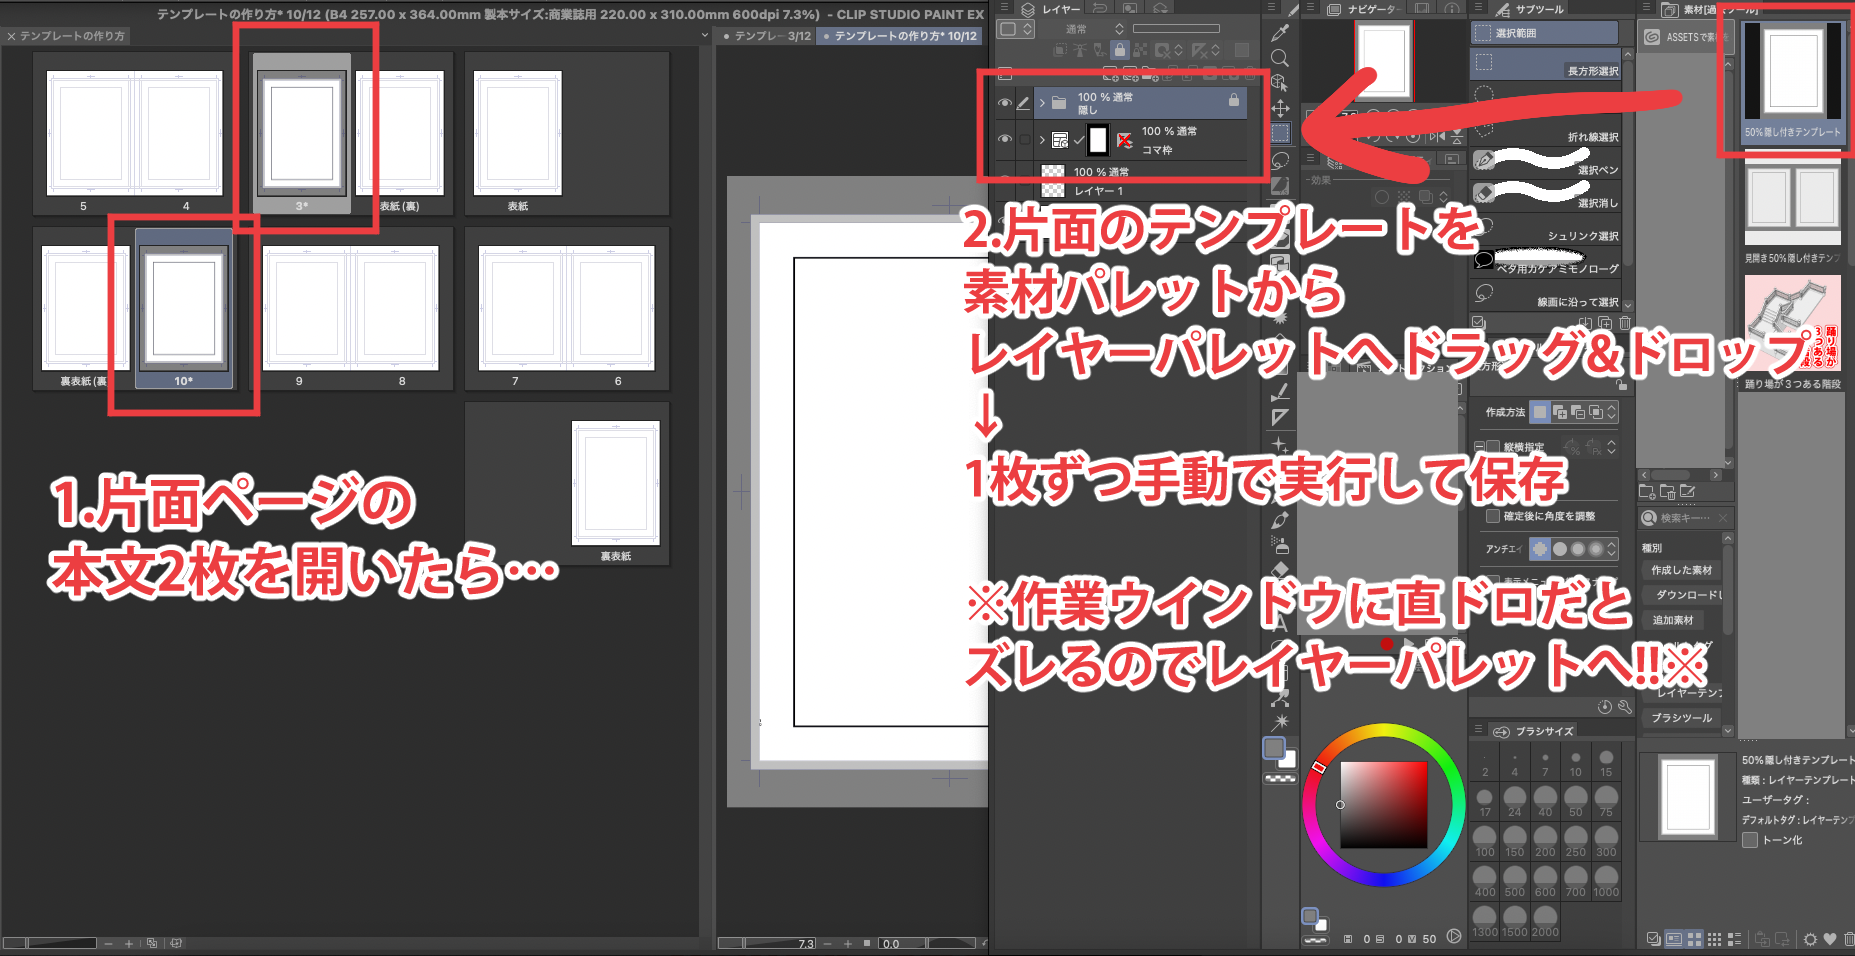Expand the コマ枠 frame folder layer
The width and height of the screenshot is (1855, 956).
(x=1042, y=140)
